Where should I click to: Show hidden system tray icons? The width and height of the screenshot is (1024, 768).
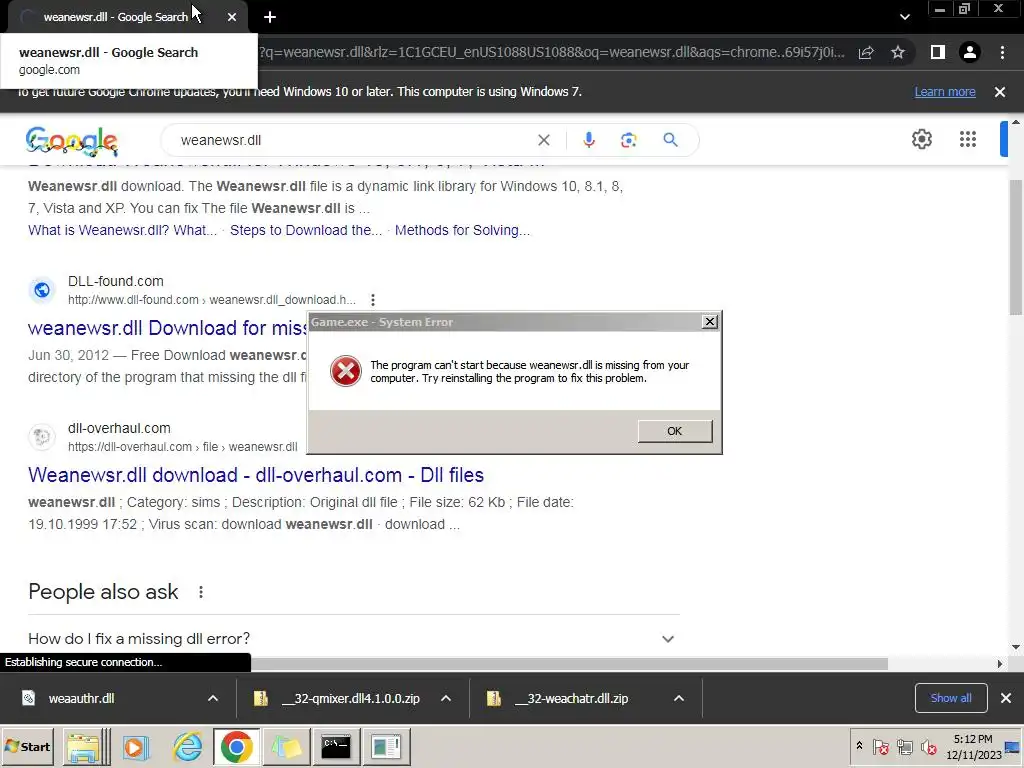pos(859,746)
